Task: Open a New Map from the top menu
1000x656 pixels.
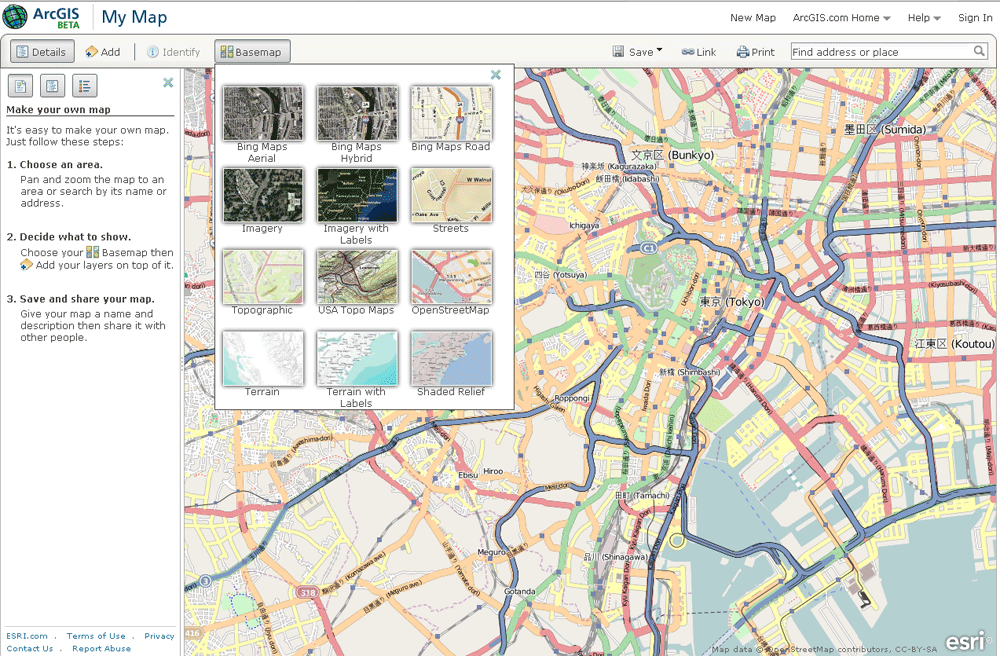Action: pos(753,17)
